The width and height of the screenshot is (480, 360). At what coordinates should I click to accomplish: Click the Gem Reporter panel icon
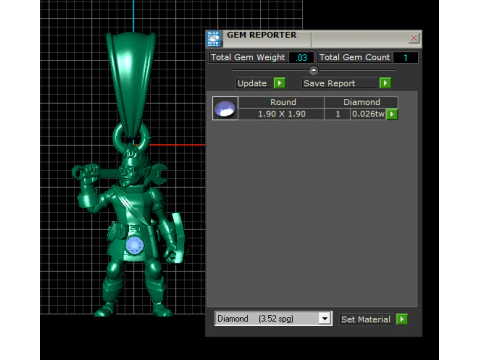coord(214,39)
